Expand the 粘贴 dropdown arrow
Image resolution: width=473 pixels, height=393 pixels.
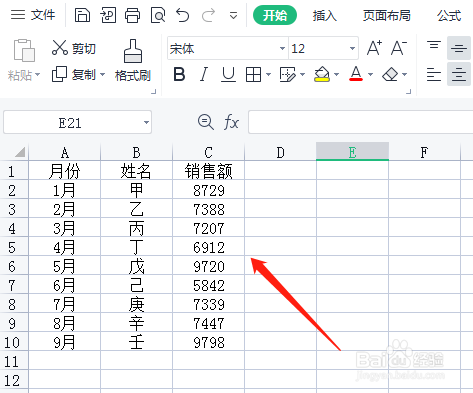[37, 75]
